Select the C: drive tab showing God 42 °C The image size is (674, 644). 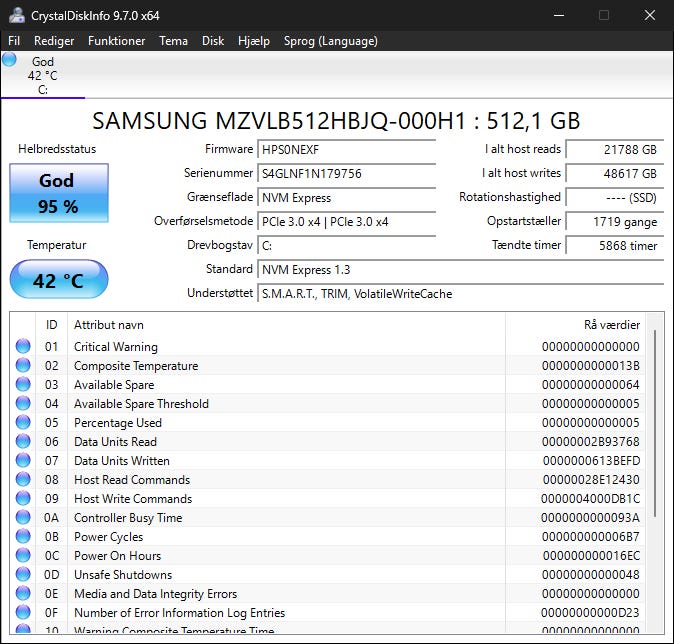click(43, 75)
